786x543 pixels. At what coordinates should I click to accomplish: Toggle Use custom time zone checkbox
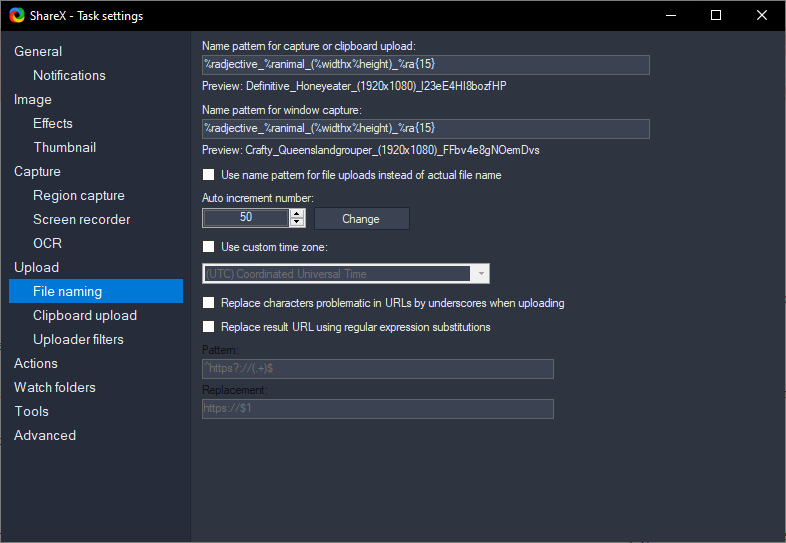pos(209,247)
